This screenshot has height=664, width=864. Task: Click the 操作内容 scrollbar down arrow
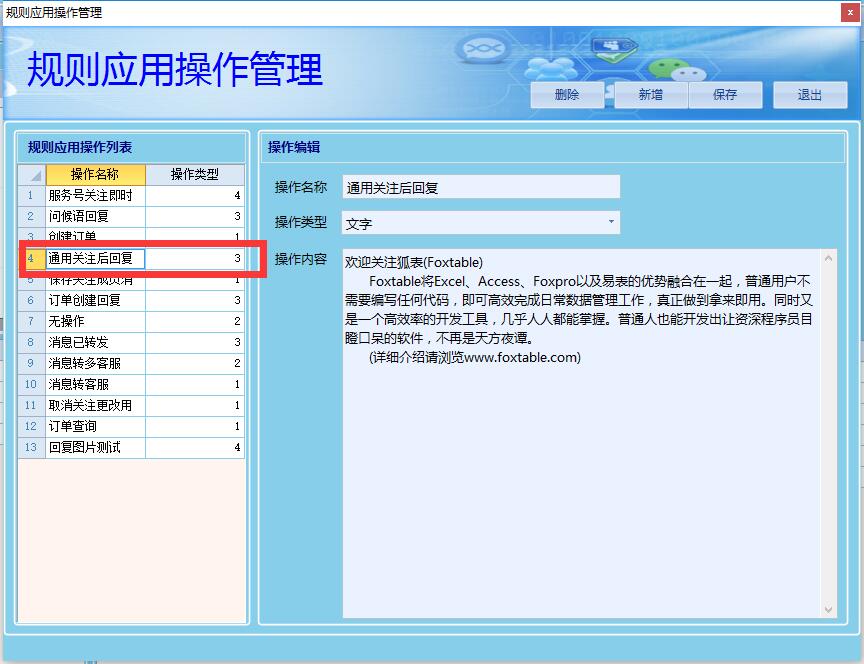[828, 609]
